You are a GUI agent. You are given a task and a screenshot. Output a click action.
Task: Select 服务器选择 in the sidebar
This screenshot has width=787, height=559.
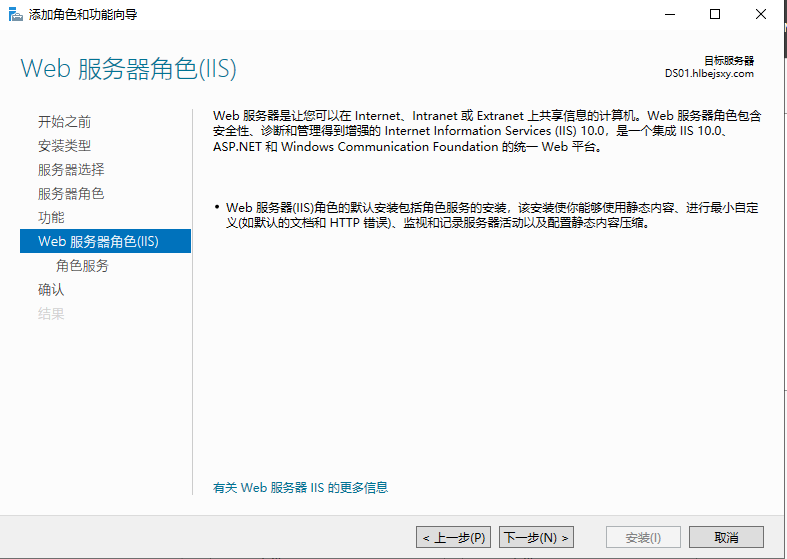[70, 170]
